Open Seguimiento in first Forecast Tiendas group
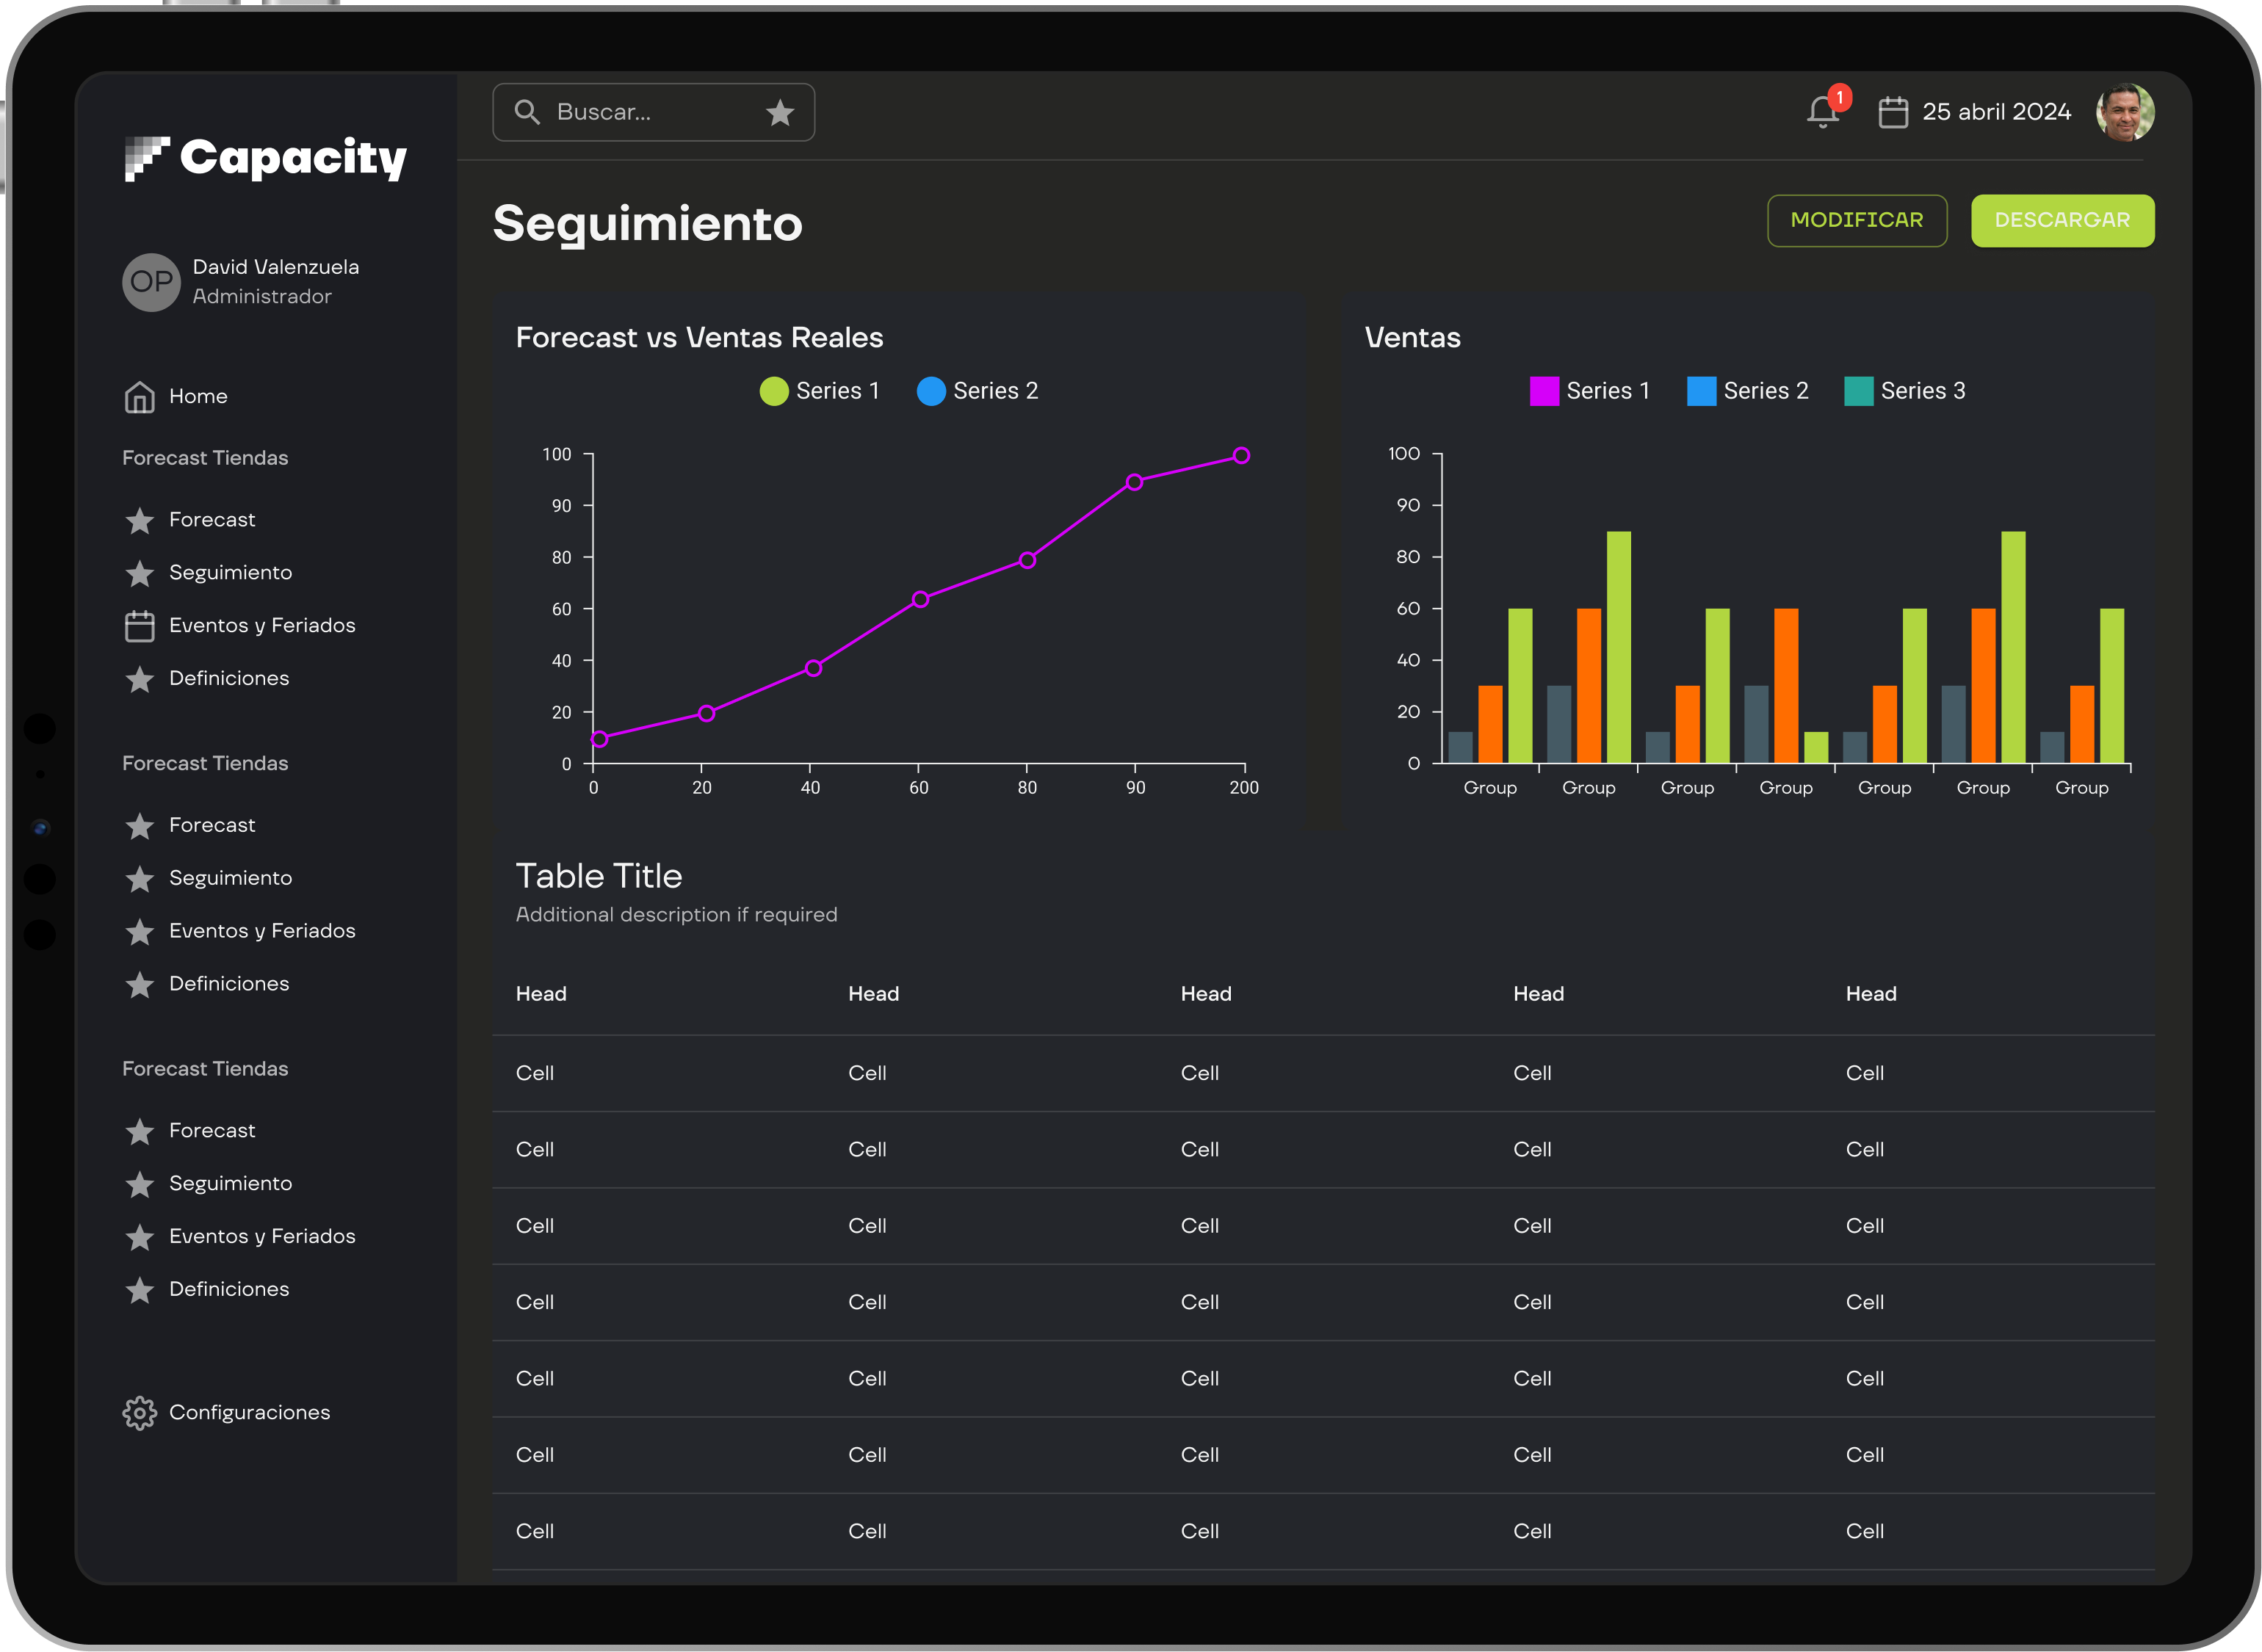This screenshot has width=2262, height=1652. coord(230,573)
